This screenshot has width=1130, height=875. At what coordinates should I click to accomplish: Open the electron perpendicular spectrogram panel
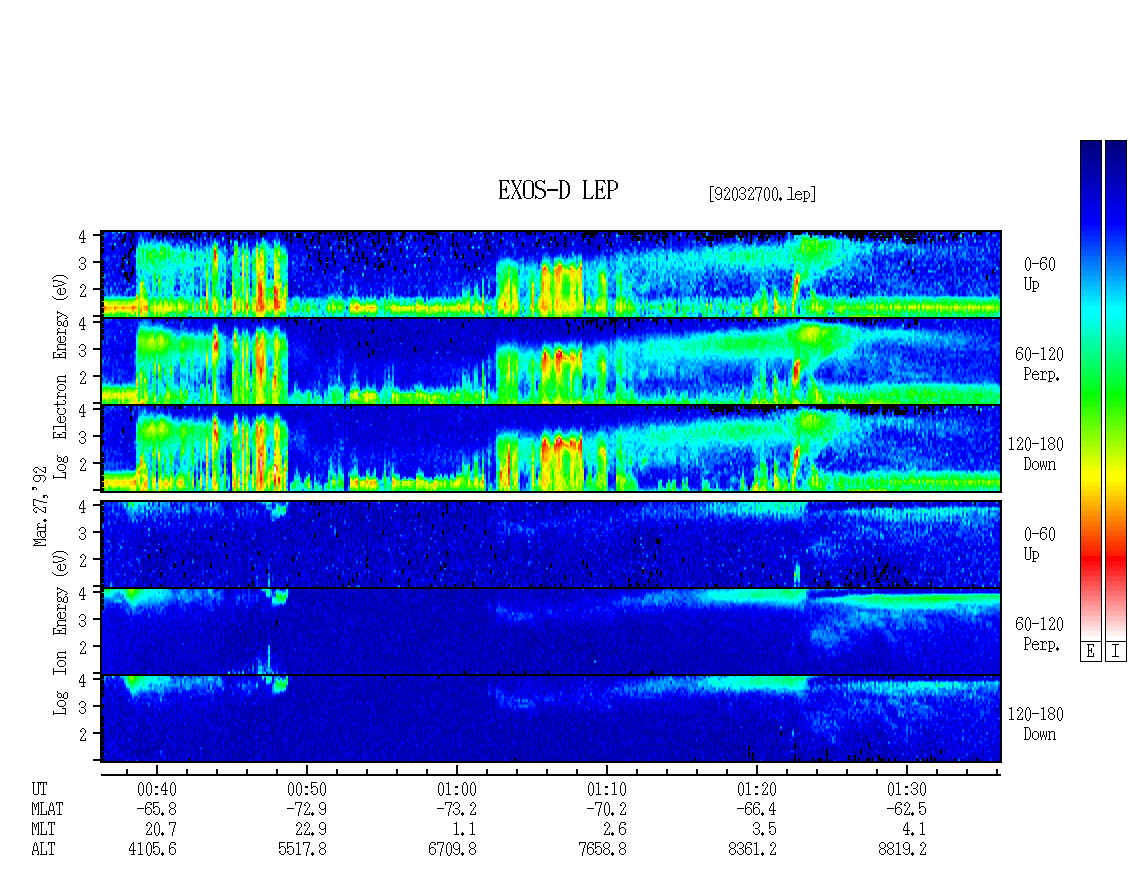551,361
